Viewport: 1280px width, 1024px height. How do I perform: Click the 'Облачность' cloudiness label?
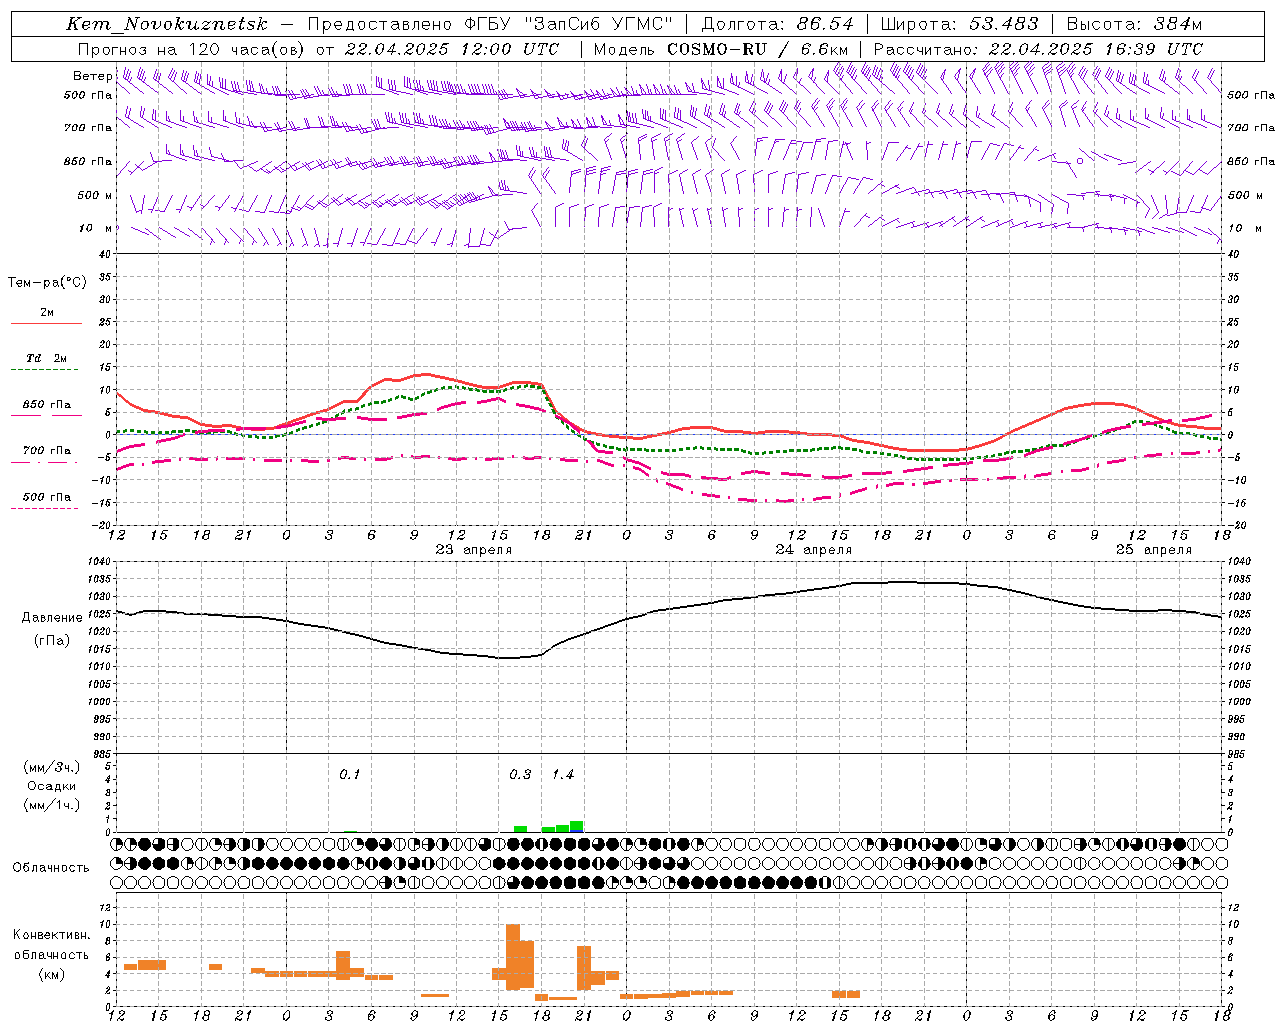point(51,868)
